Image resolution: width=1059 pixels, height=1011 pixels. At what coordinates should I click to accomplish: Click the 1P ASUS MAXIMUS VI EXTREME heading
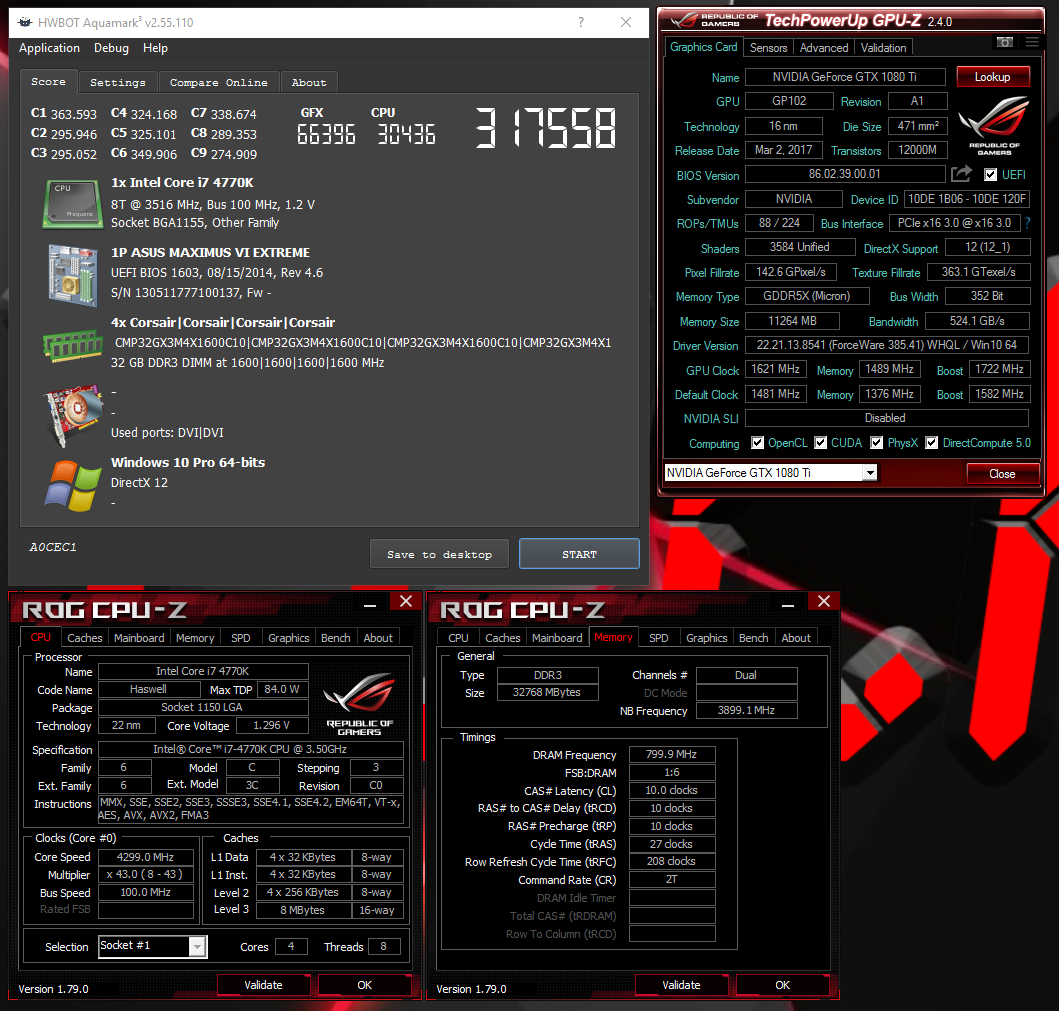[210, 253]
